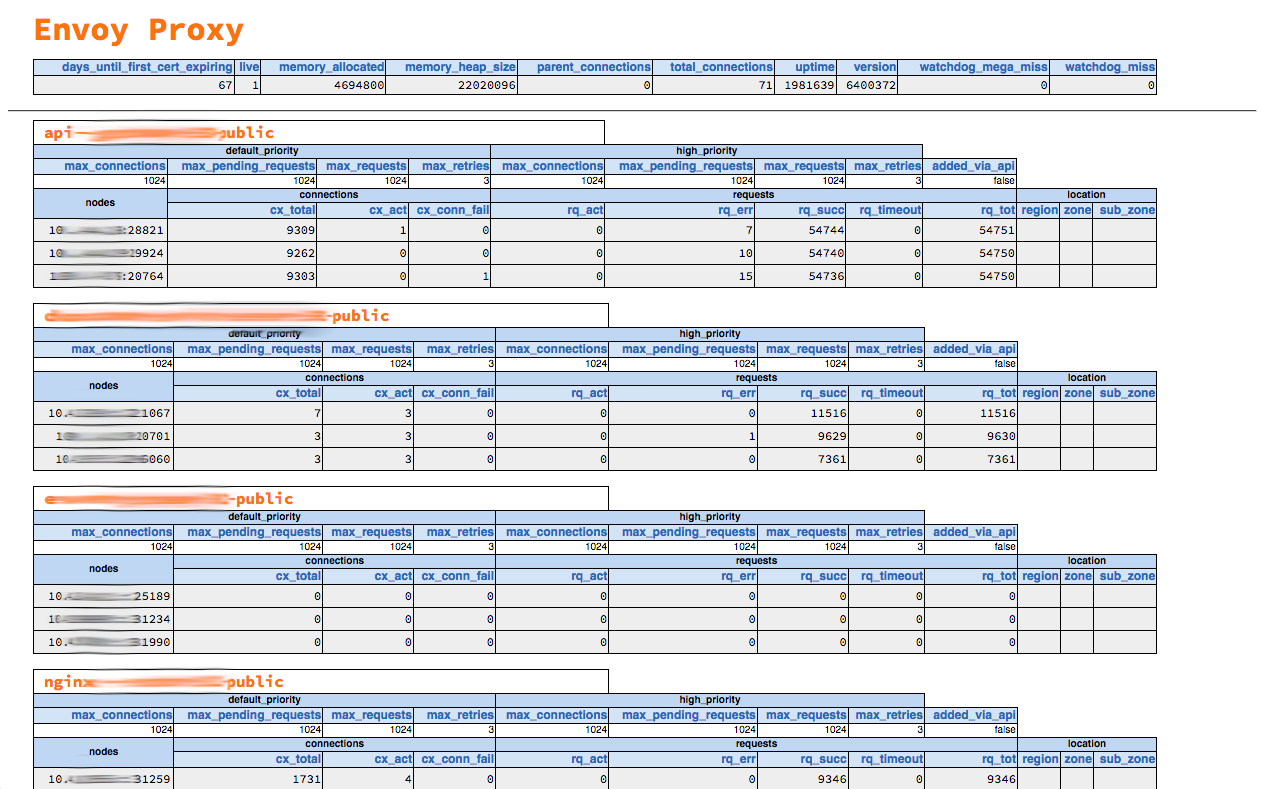Select memory_heap_size value 22020096
This screenshot has width=1263, height=789.
click(487, 86)
